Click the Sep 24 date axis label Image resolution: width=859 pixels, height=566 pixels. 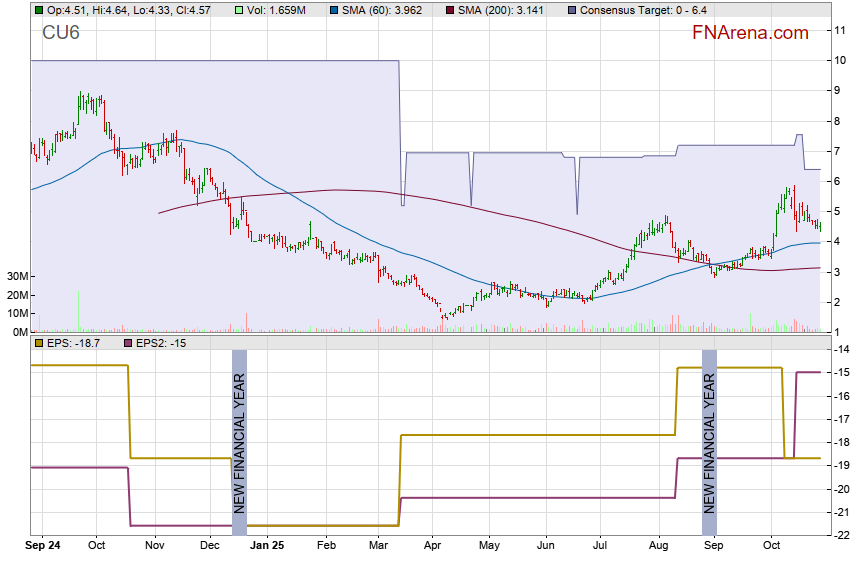42,547
